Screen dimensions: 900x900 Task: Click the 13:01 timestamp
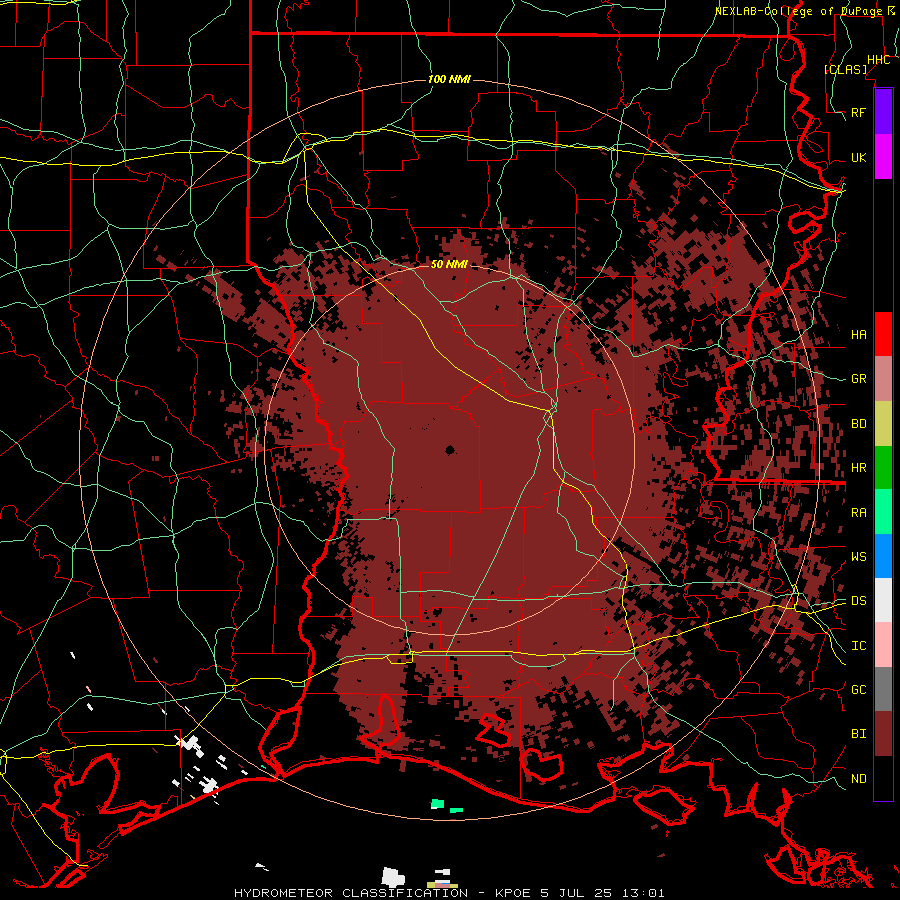tap(644, 893)
